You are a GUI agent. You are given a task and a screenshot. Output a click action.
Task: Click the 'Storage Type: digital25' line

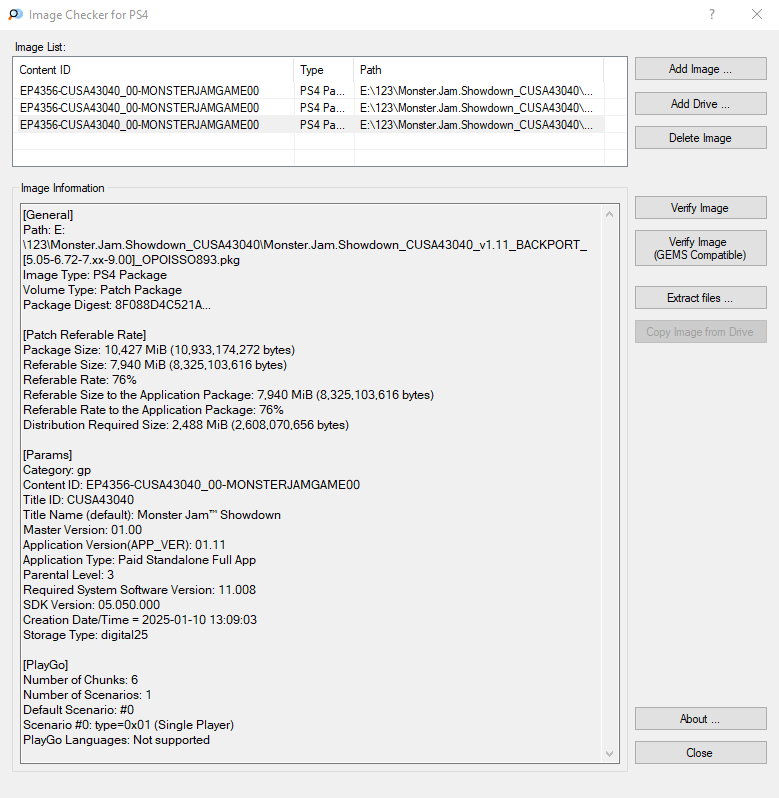click(85, 635)
